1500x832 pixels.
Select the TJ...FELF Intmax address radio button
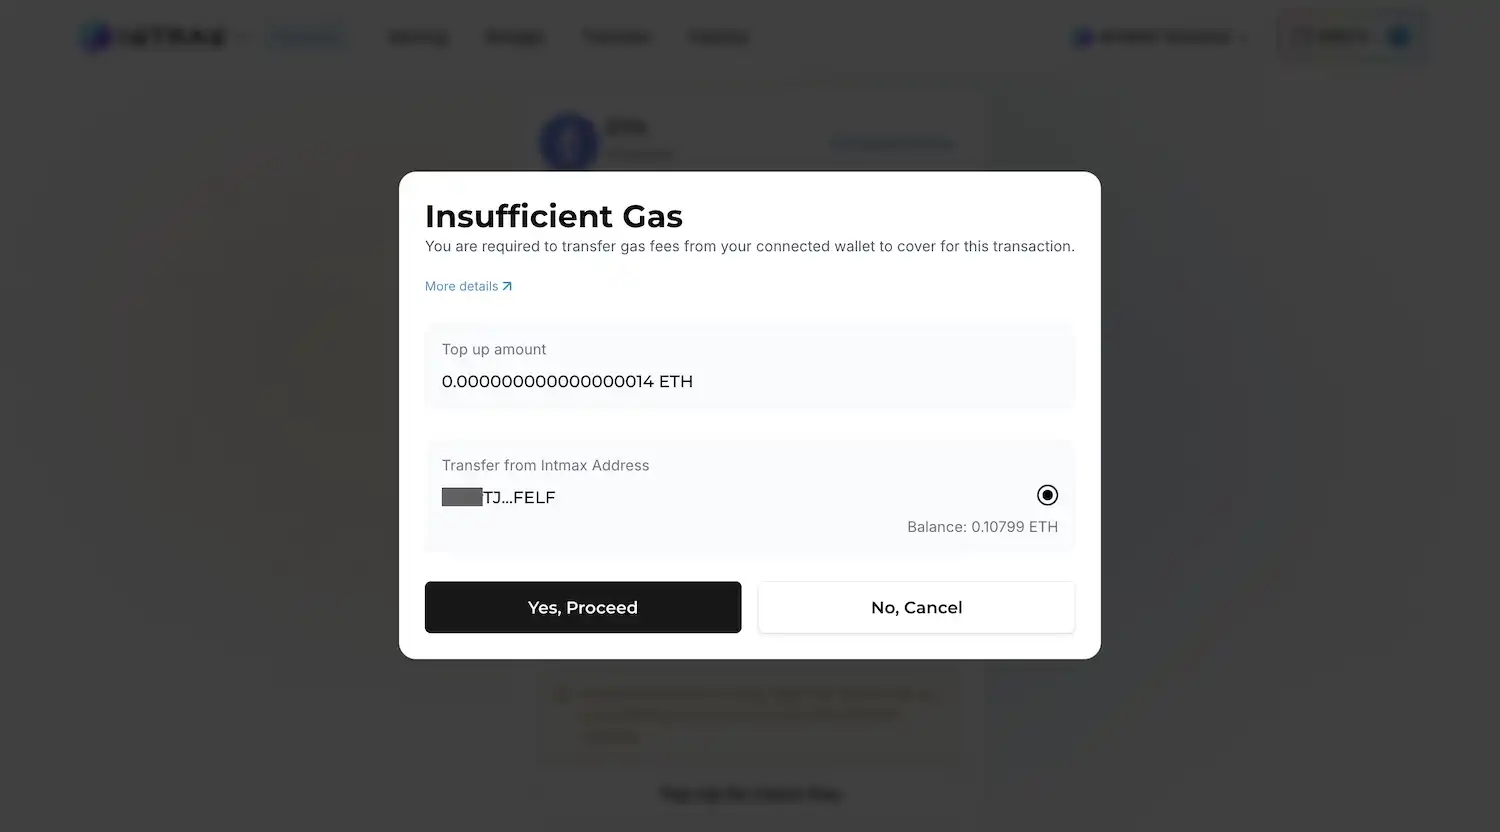1047,495
